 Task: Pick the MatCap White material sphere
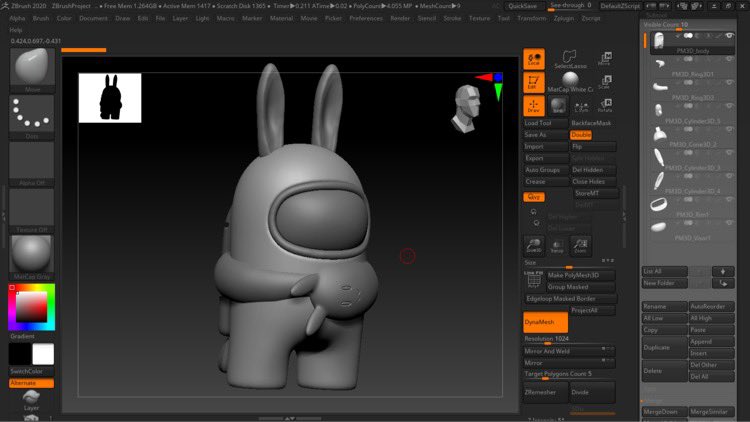570,79
